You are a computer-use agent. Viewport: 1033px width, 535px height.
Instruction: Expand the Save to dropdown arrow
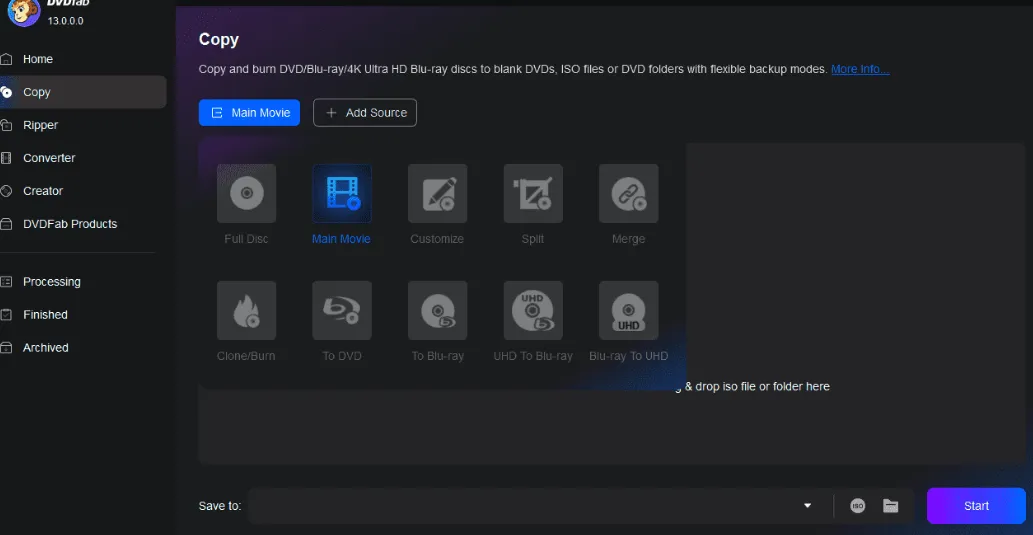[x=808, y=505]
